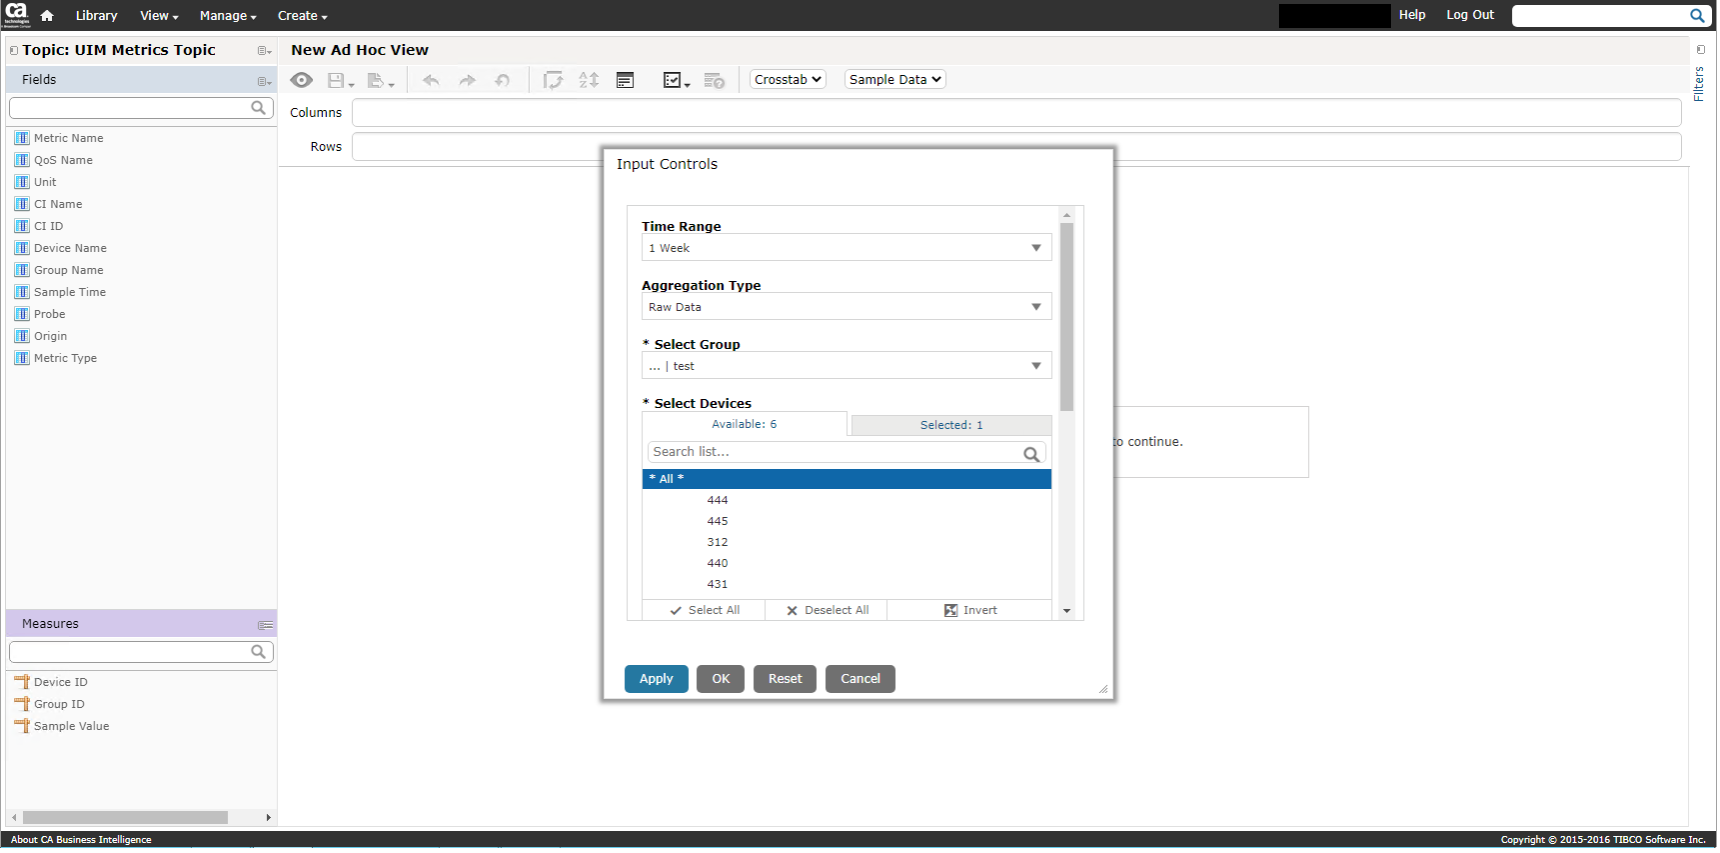Click the display mode eye icon

(301, 80)
